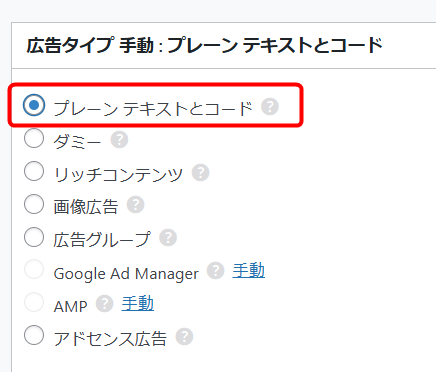
Task: Open 手動 link beside Google Ad Manager
Action: point(249,270)
